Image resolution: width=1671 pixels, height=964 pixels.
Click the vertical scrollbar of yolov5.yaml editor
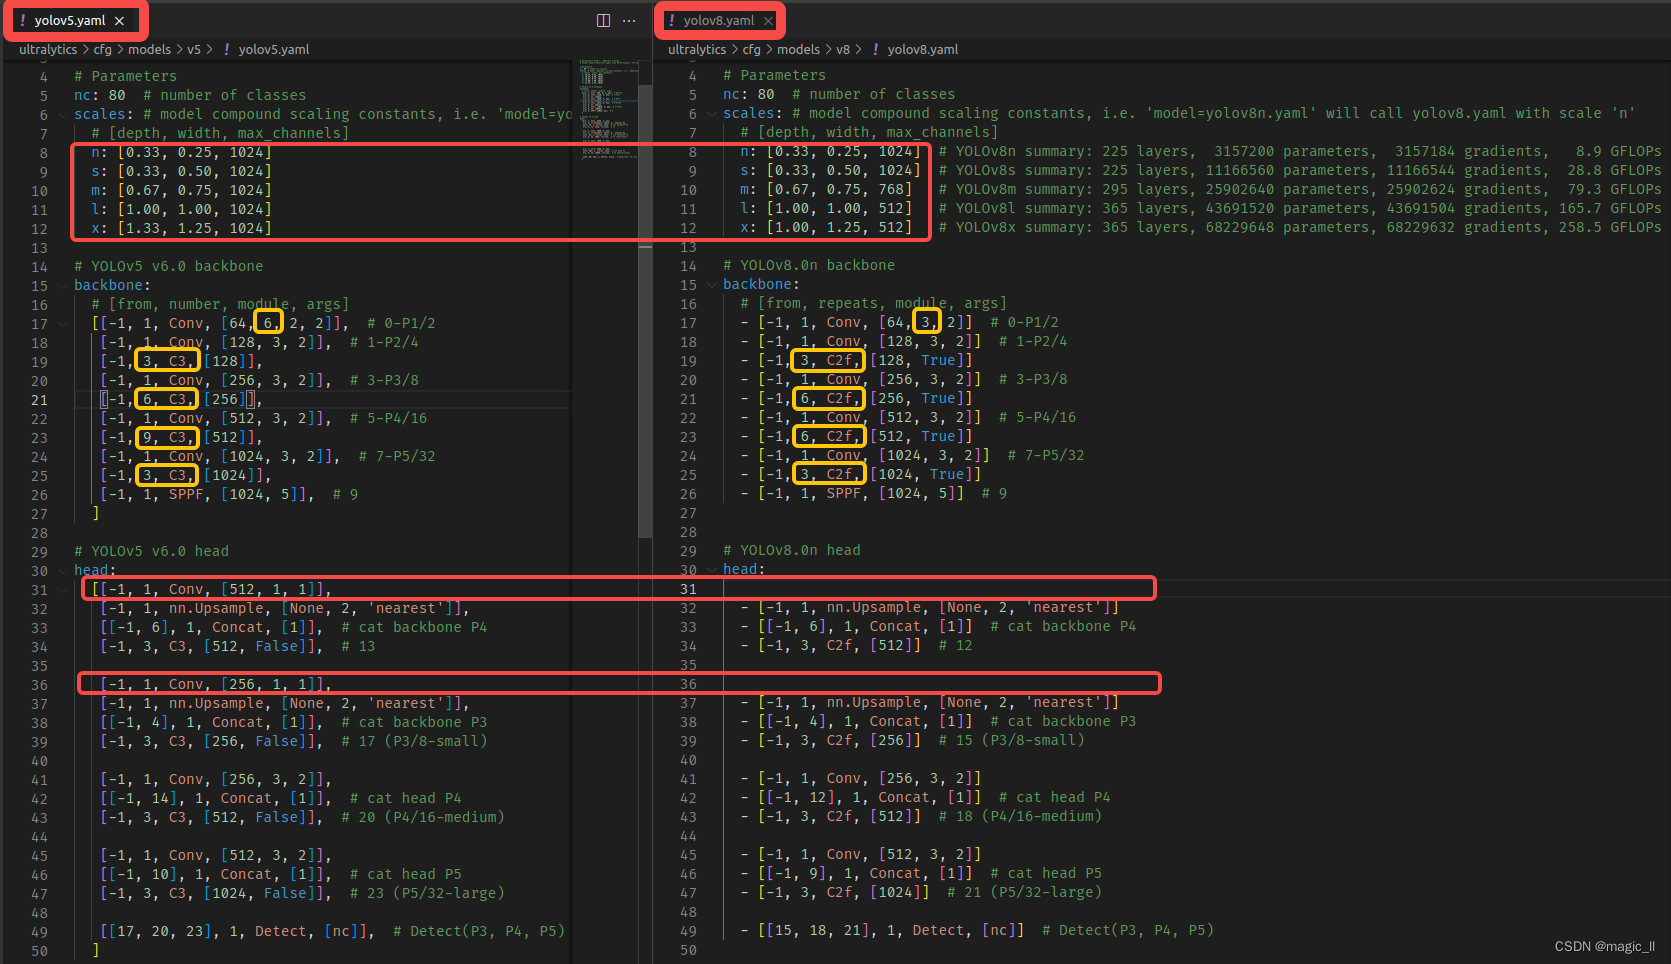tap(645, 310)
